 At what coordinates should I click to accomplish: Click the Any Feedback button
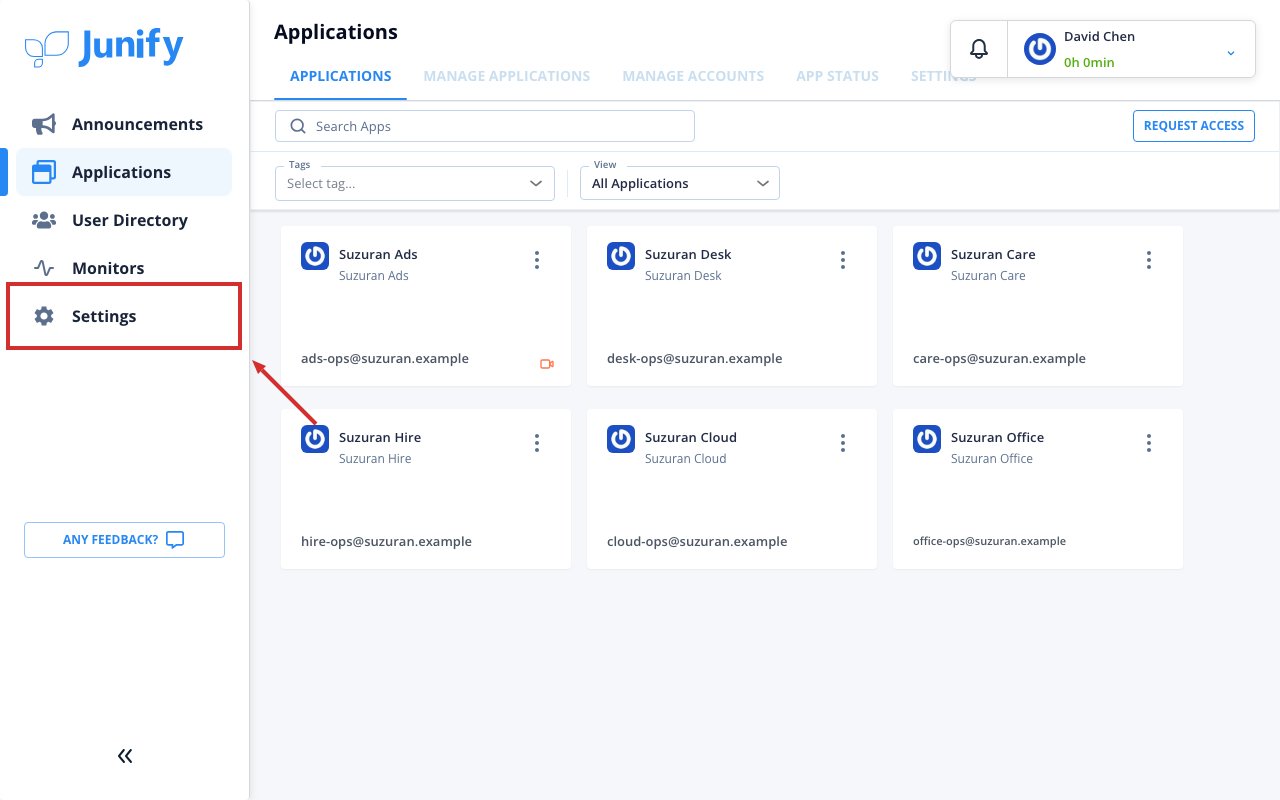(124, 540)
